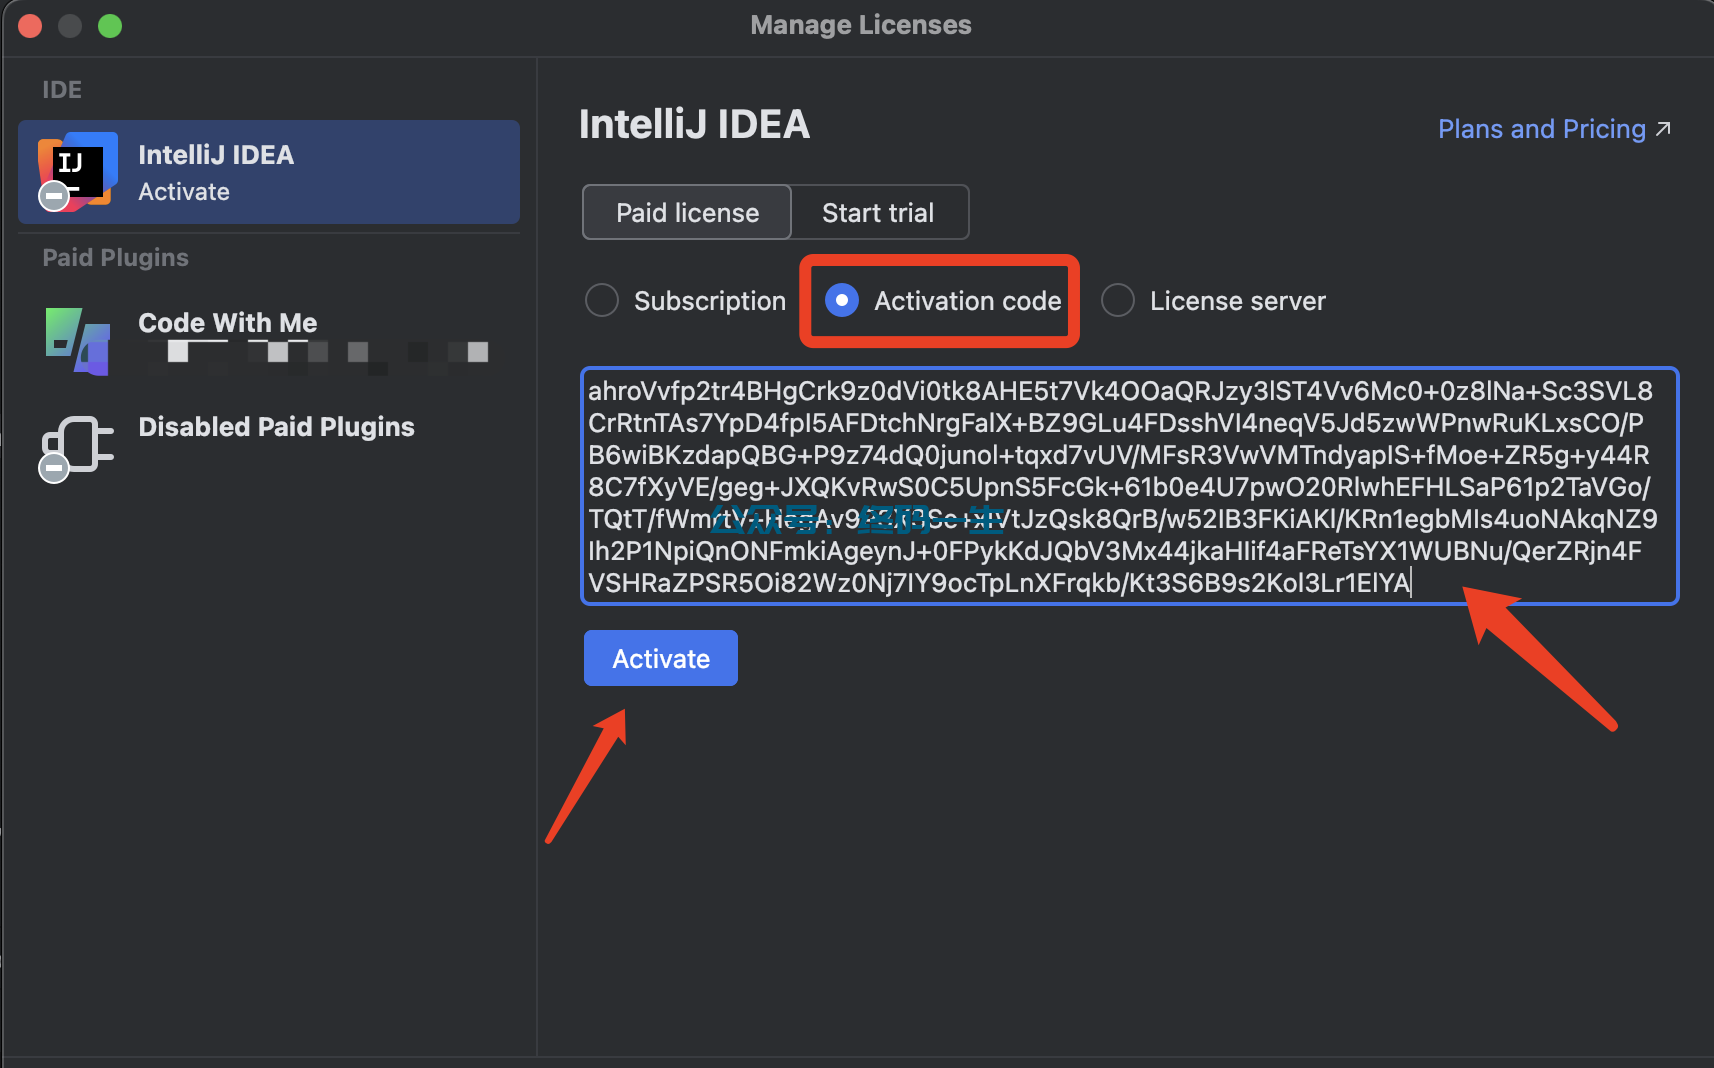This screenshot has height=1068, width=1714.
Task: Switch to the Paid license tab
Action: point(687,212)
